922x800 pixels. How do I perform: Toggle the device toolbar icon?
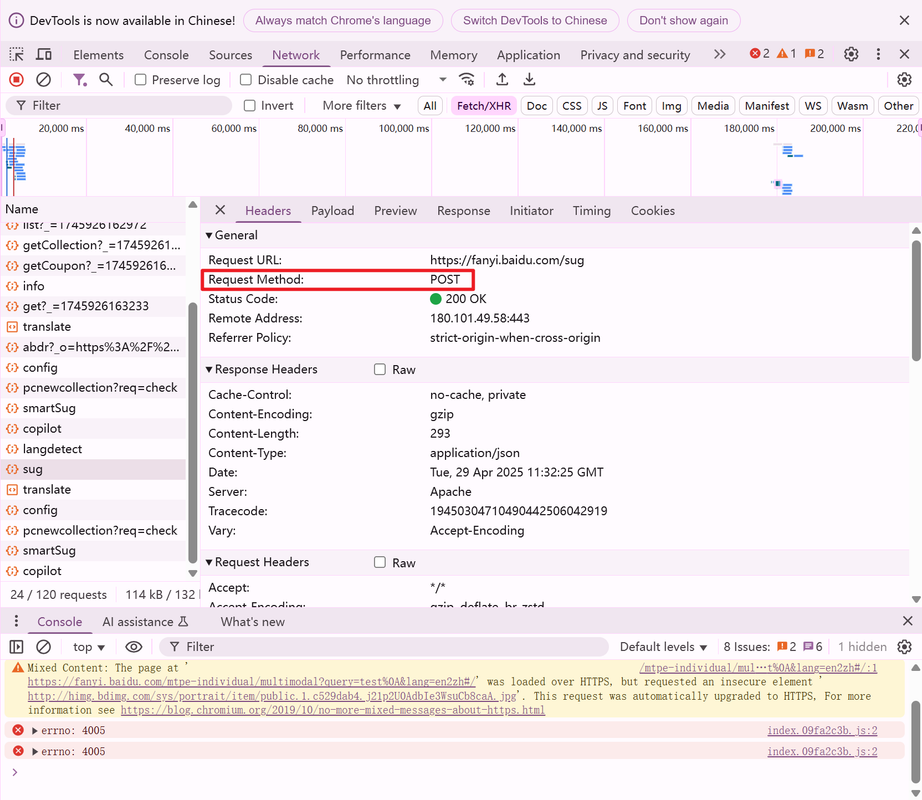[x=44, y=55]
